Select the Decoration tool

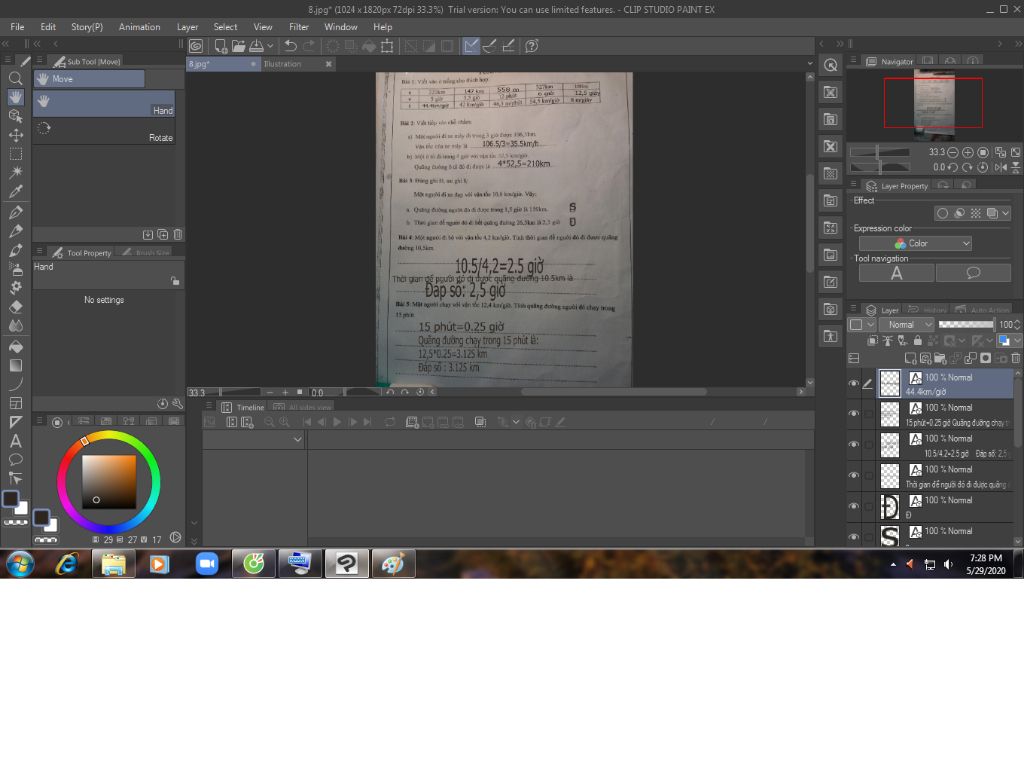[16, 287]
